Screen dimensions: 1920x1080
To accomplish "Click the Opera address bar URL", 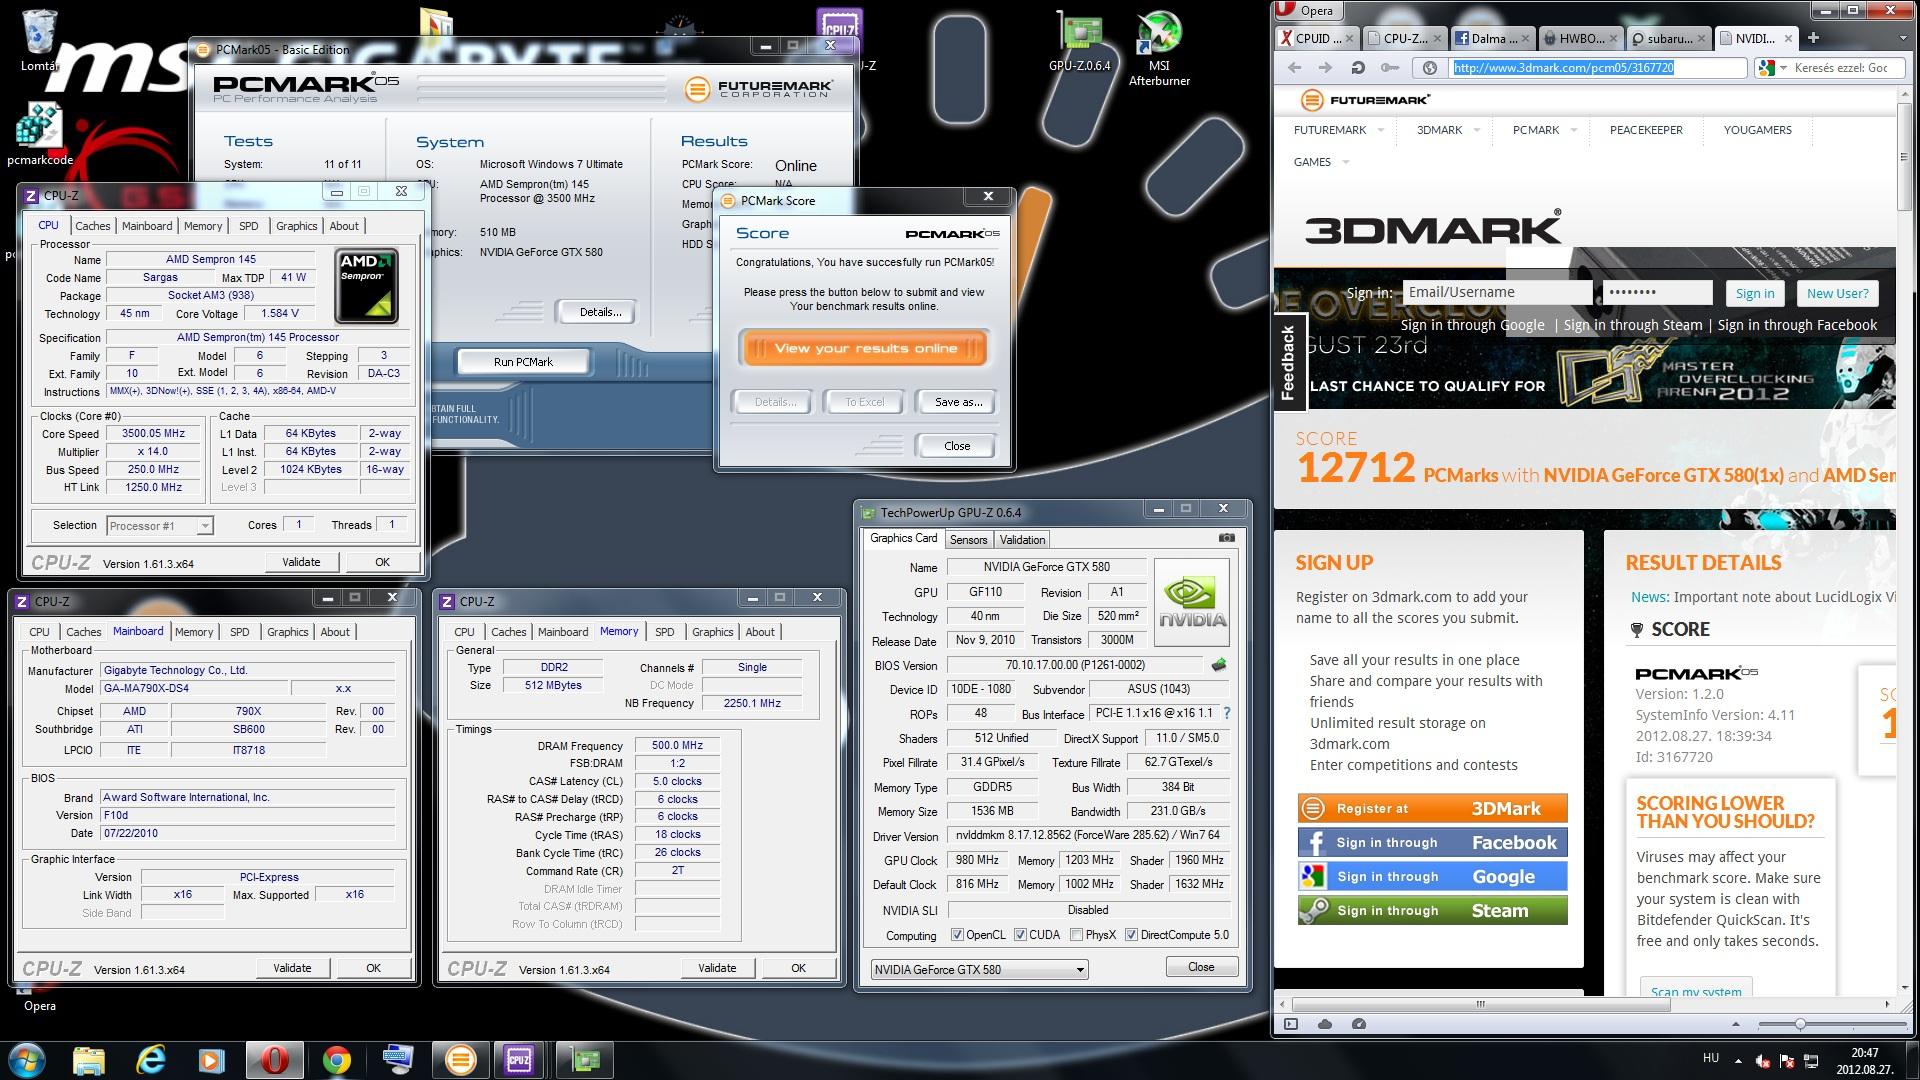I will pyautogui.click(x=1563, y=68).
